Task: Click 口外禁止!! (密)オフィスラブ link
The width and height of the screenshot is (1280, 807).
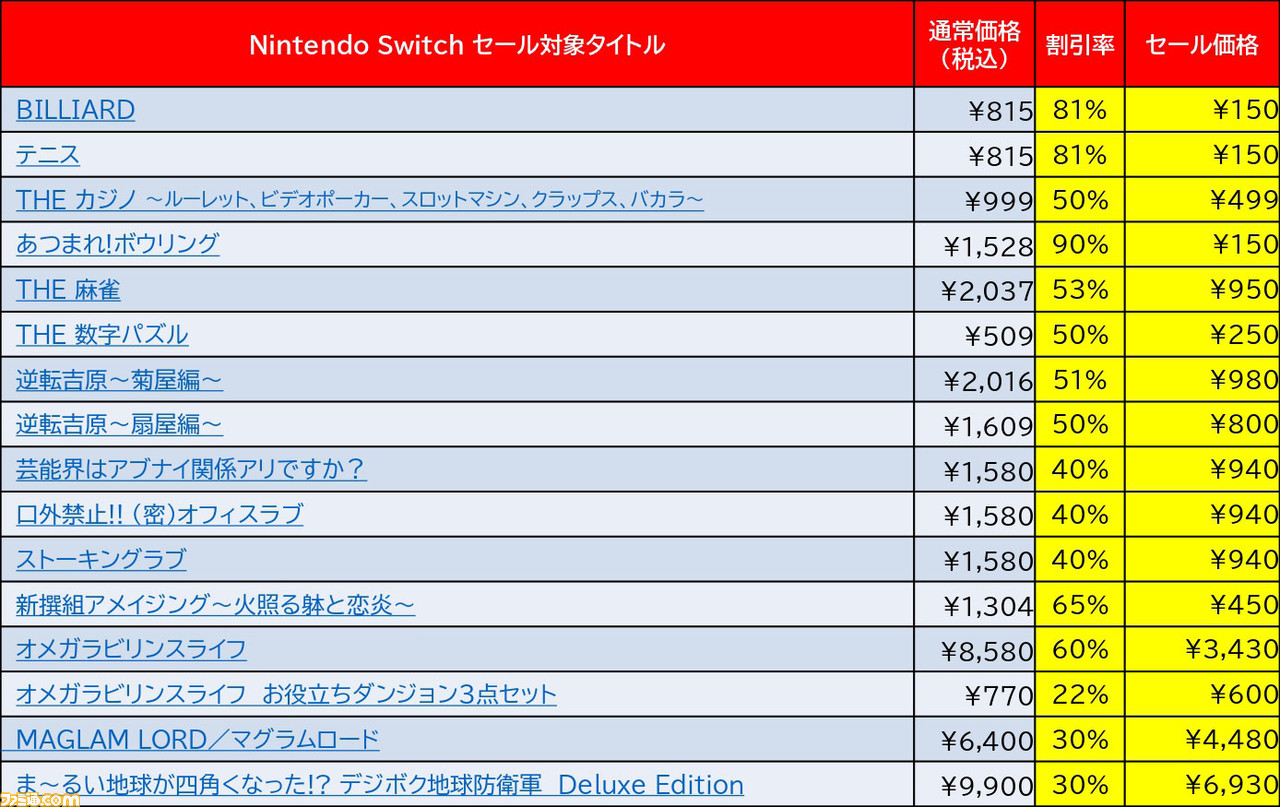Action: click(x=160, y=515)
